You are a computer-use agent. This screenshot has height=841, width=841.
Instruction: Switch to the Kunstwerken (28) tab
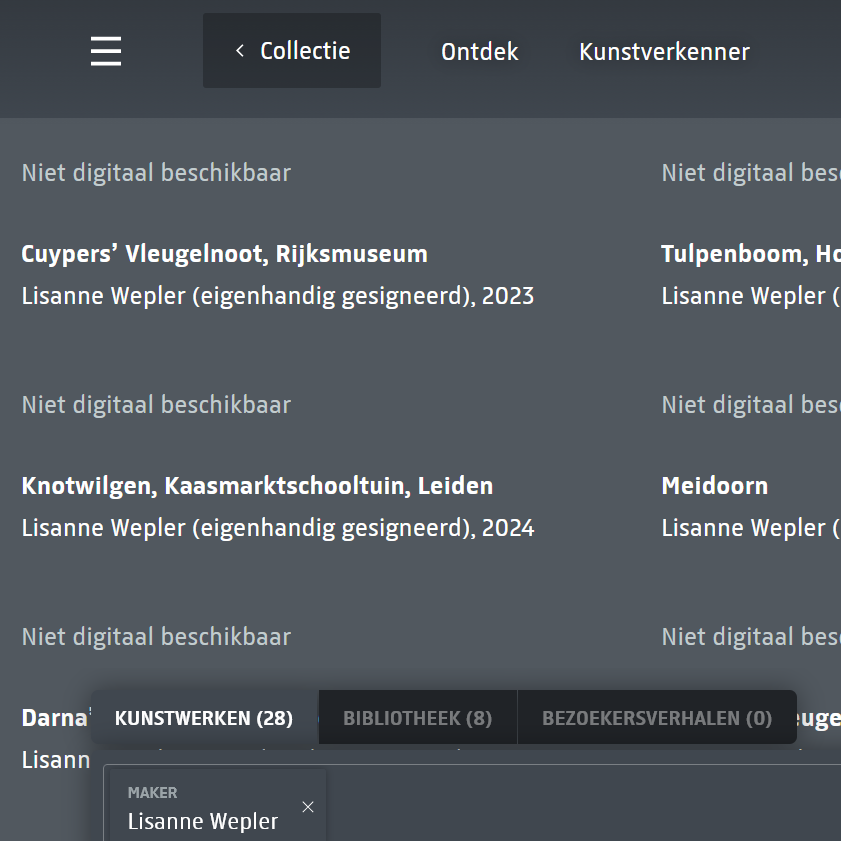point(204,718)
